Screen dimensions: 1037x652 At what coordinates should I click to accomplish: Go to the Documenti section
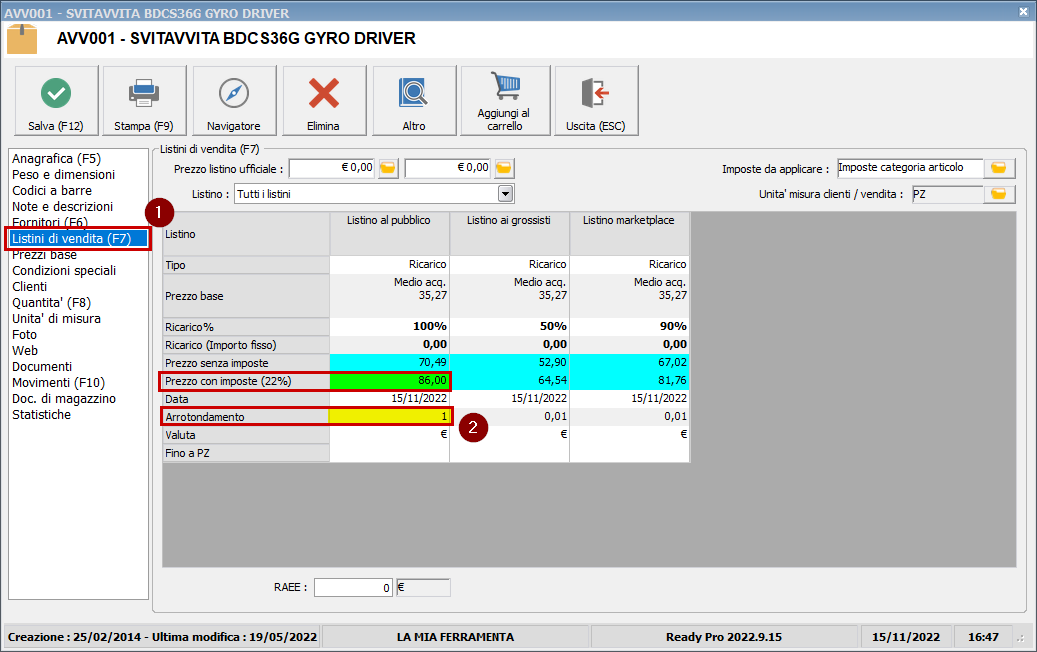click(42, 366)
